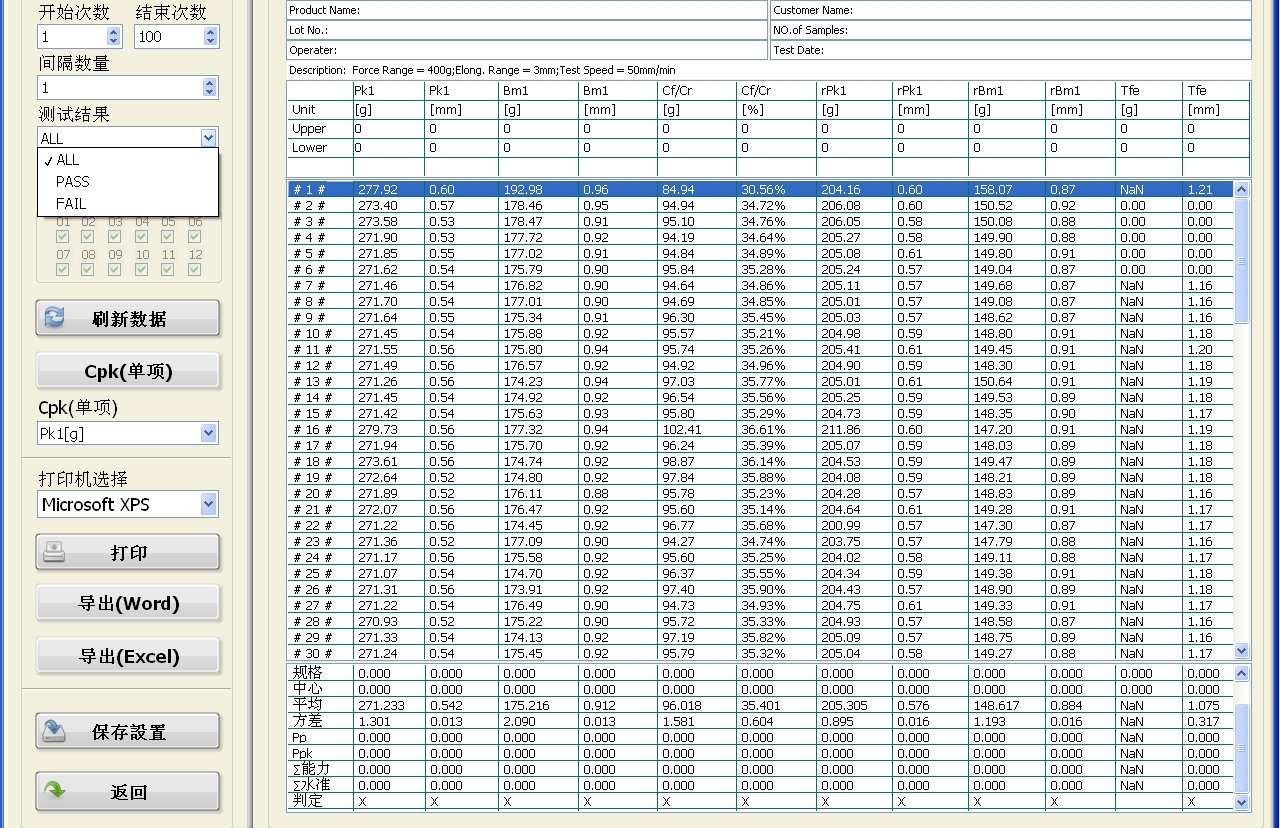Collapse the 测试结果 ALL combo box arrow
This screenshot has height=828, width=1280.
click(x=208, y=138)
